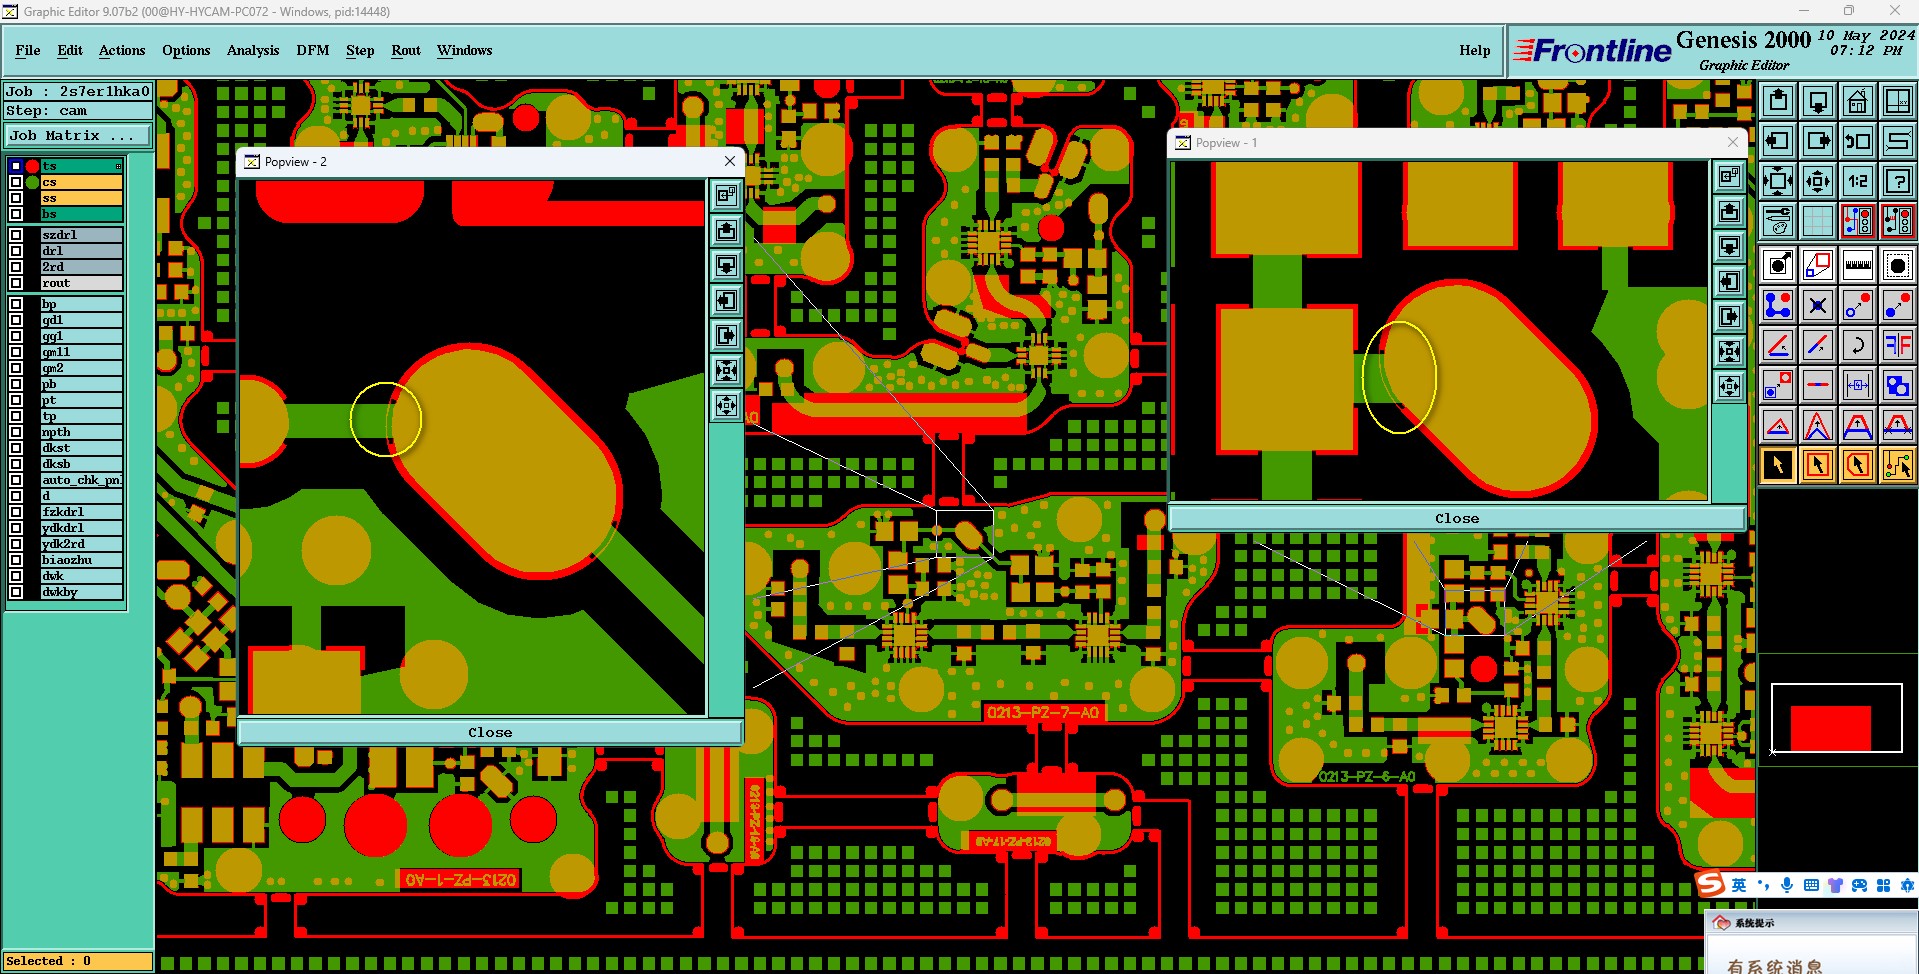Select the fzkdrl layer name

coord(81,512)
